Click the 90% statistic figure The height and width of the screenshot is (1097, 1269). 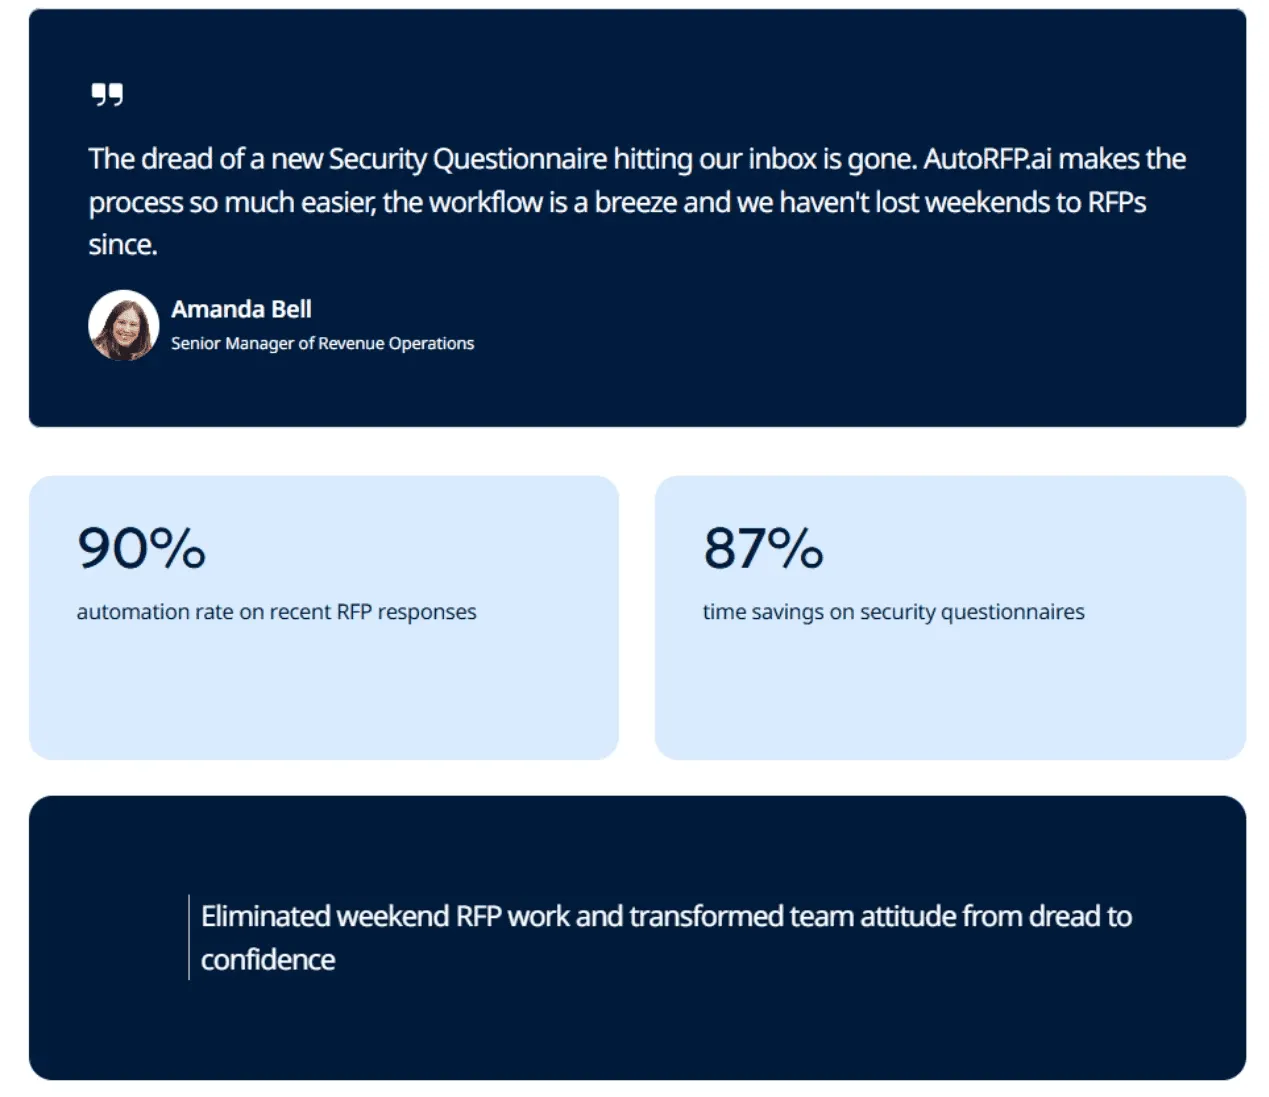pos(141,548)
